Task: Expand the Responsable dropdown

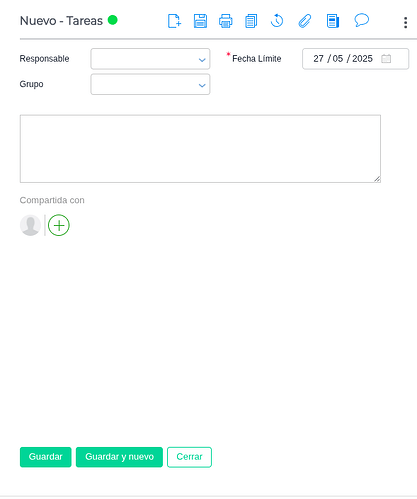Action: (150, 59)
